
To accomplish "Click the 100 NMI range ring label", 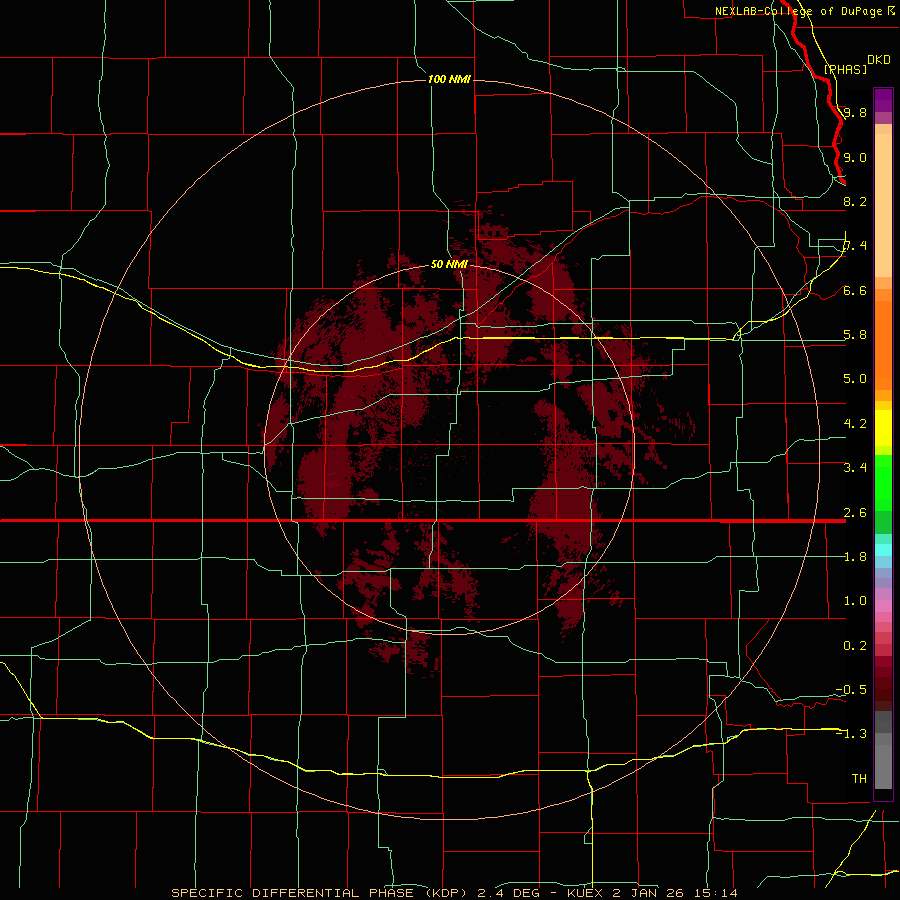I will (449, 79).
